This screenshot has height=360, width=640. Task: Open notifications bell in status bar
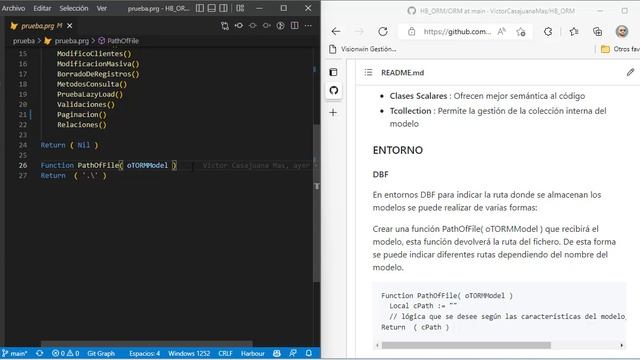309,353
